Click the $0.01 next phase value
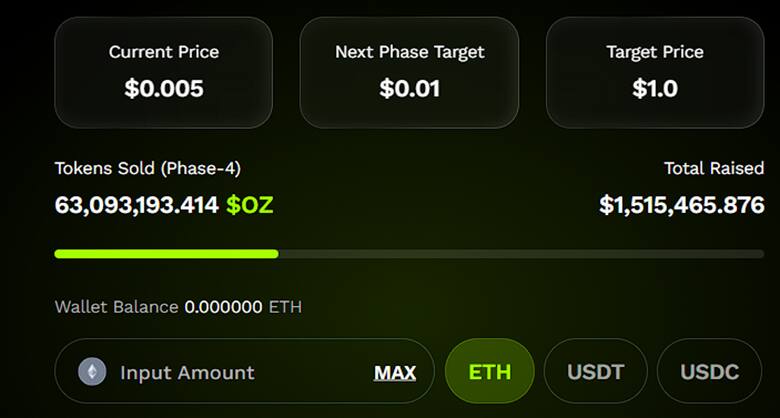 click(x=409, y=88)
